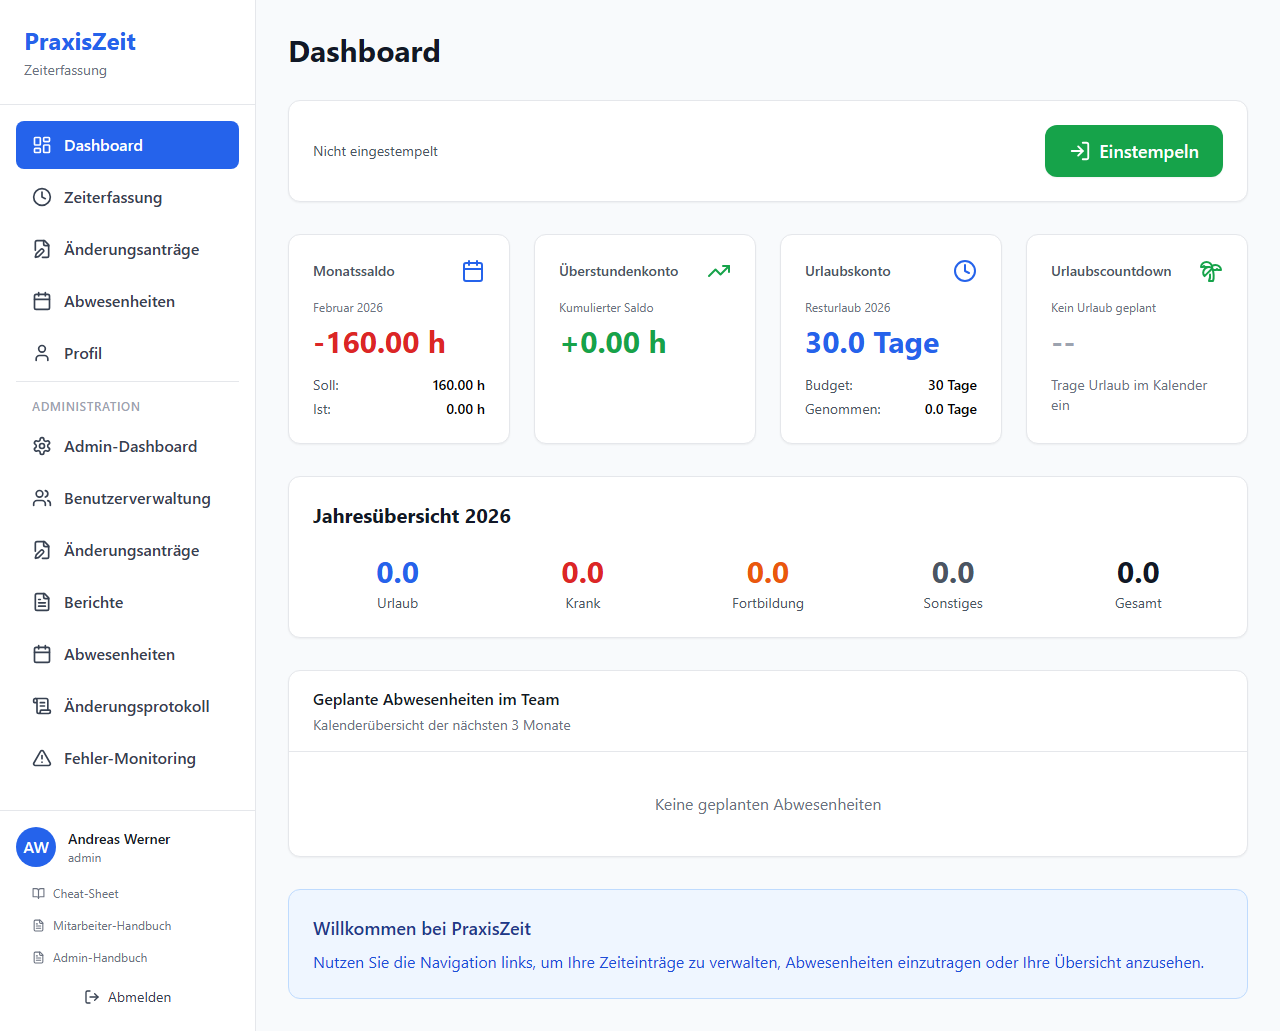Click the warning triangle icon next to Fehler-Monitoring
The width and height of the screenshot is (1280, 1031).
[x=42, y=758]
